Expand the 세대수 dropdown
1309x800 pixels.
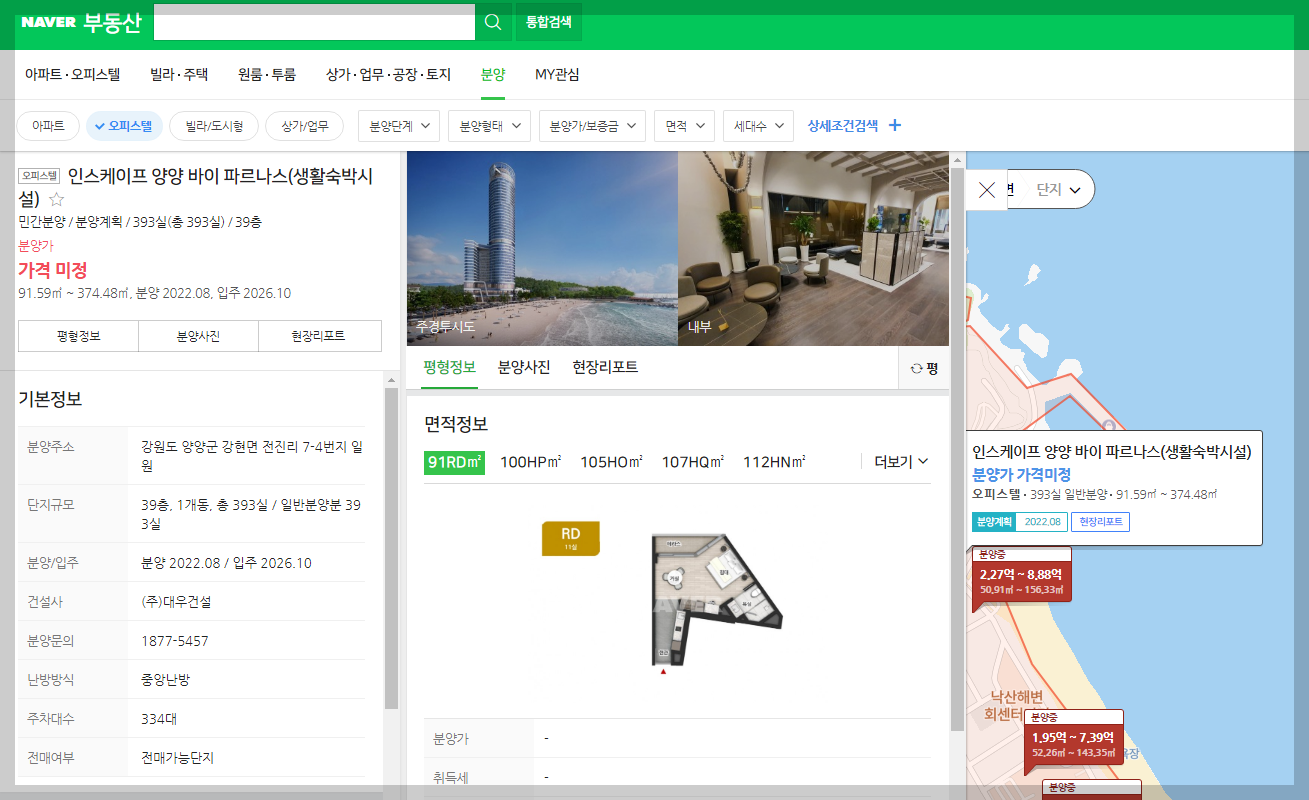[758, 126]
